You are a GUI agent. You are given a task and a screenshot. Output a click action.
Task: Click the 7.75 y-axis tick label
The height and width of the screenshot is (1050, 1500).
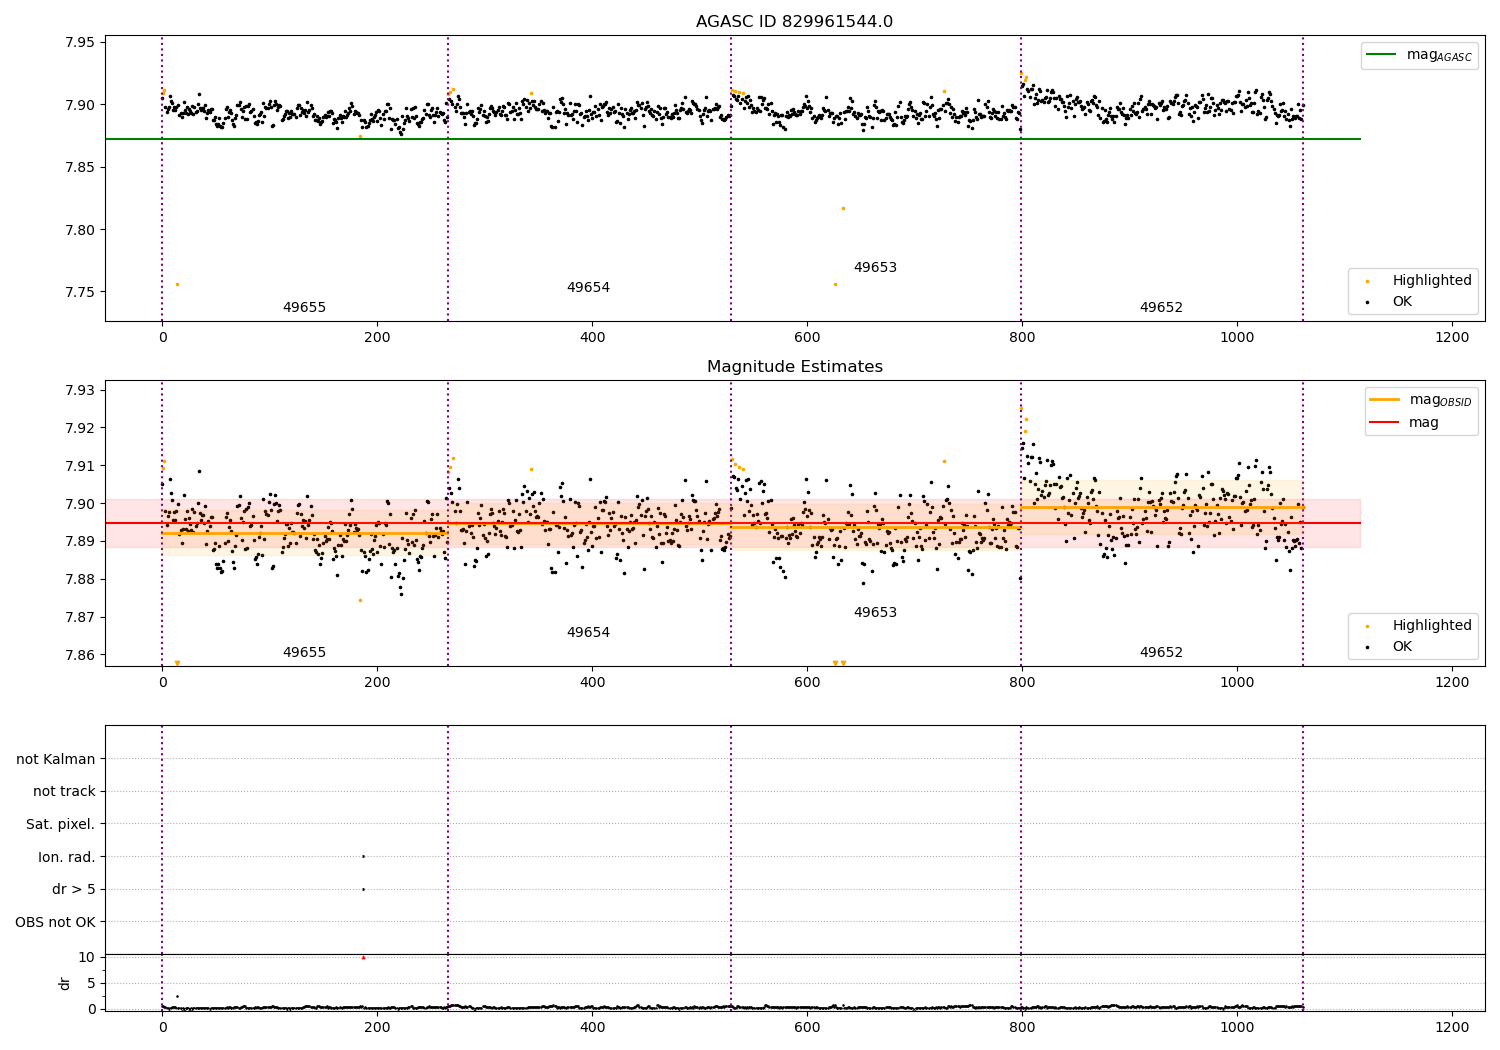79,292
